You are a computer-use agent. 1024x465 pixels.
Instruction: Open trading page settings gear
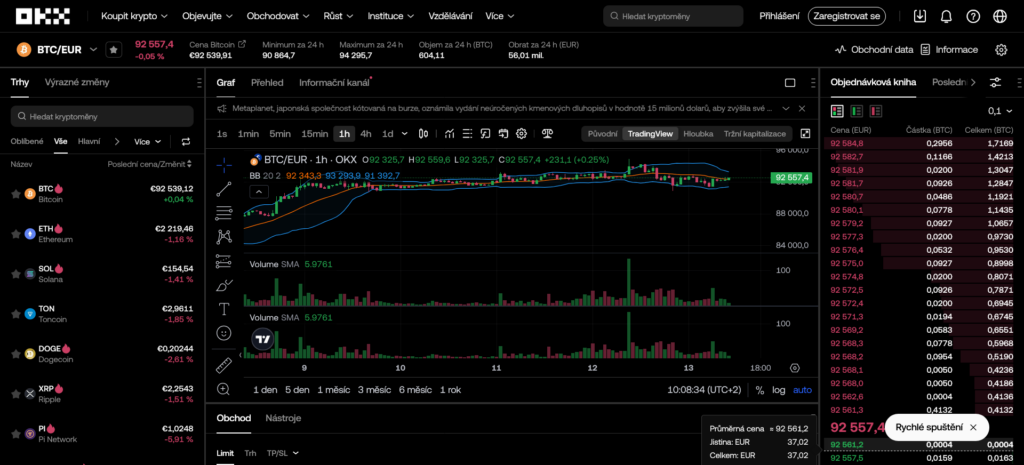coord(1001,50)
